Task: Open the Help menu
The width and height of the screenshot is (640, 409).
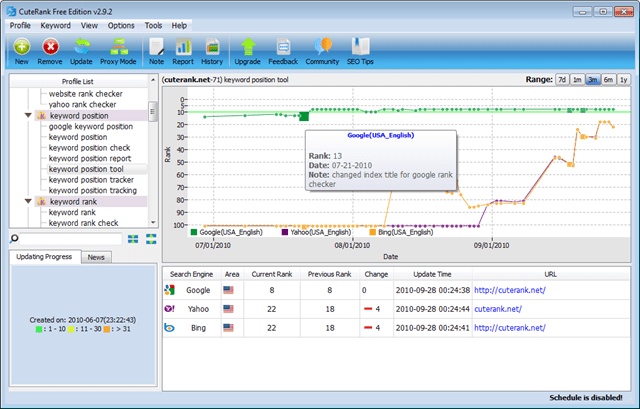Action: coord(179,25)
